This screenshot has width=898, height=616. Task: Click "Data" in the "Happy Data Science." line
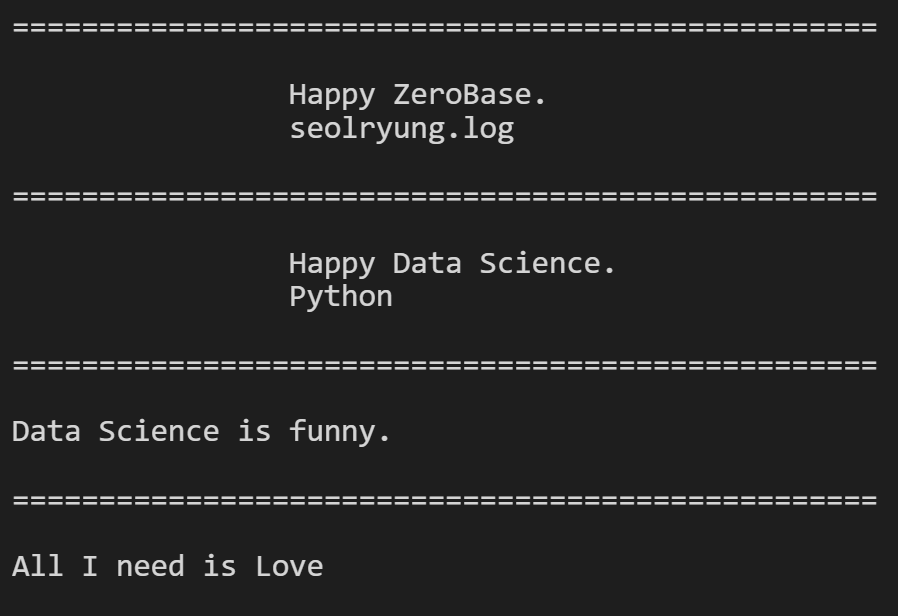click(x=427, y=264)
